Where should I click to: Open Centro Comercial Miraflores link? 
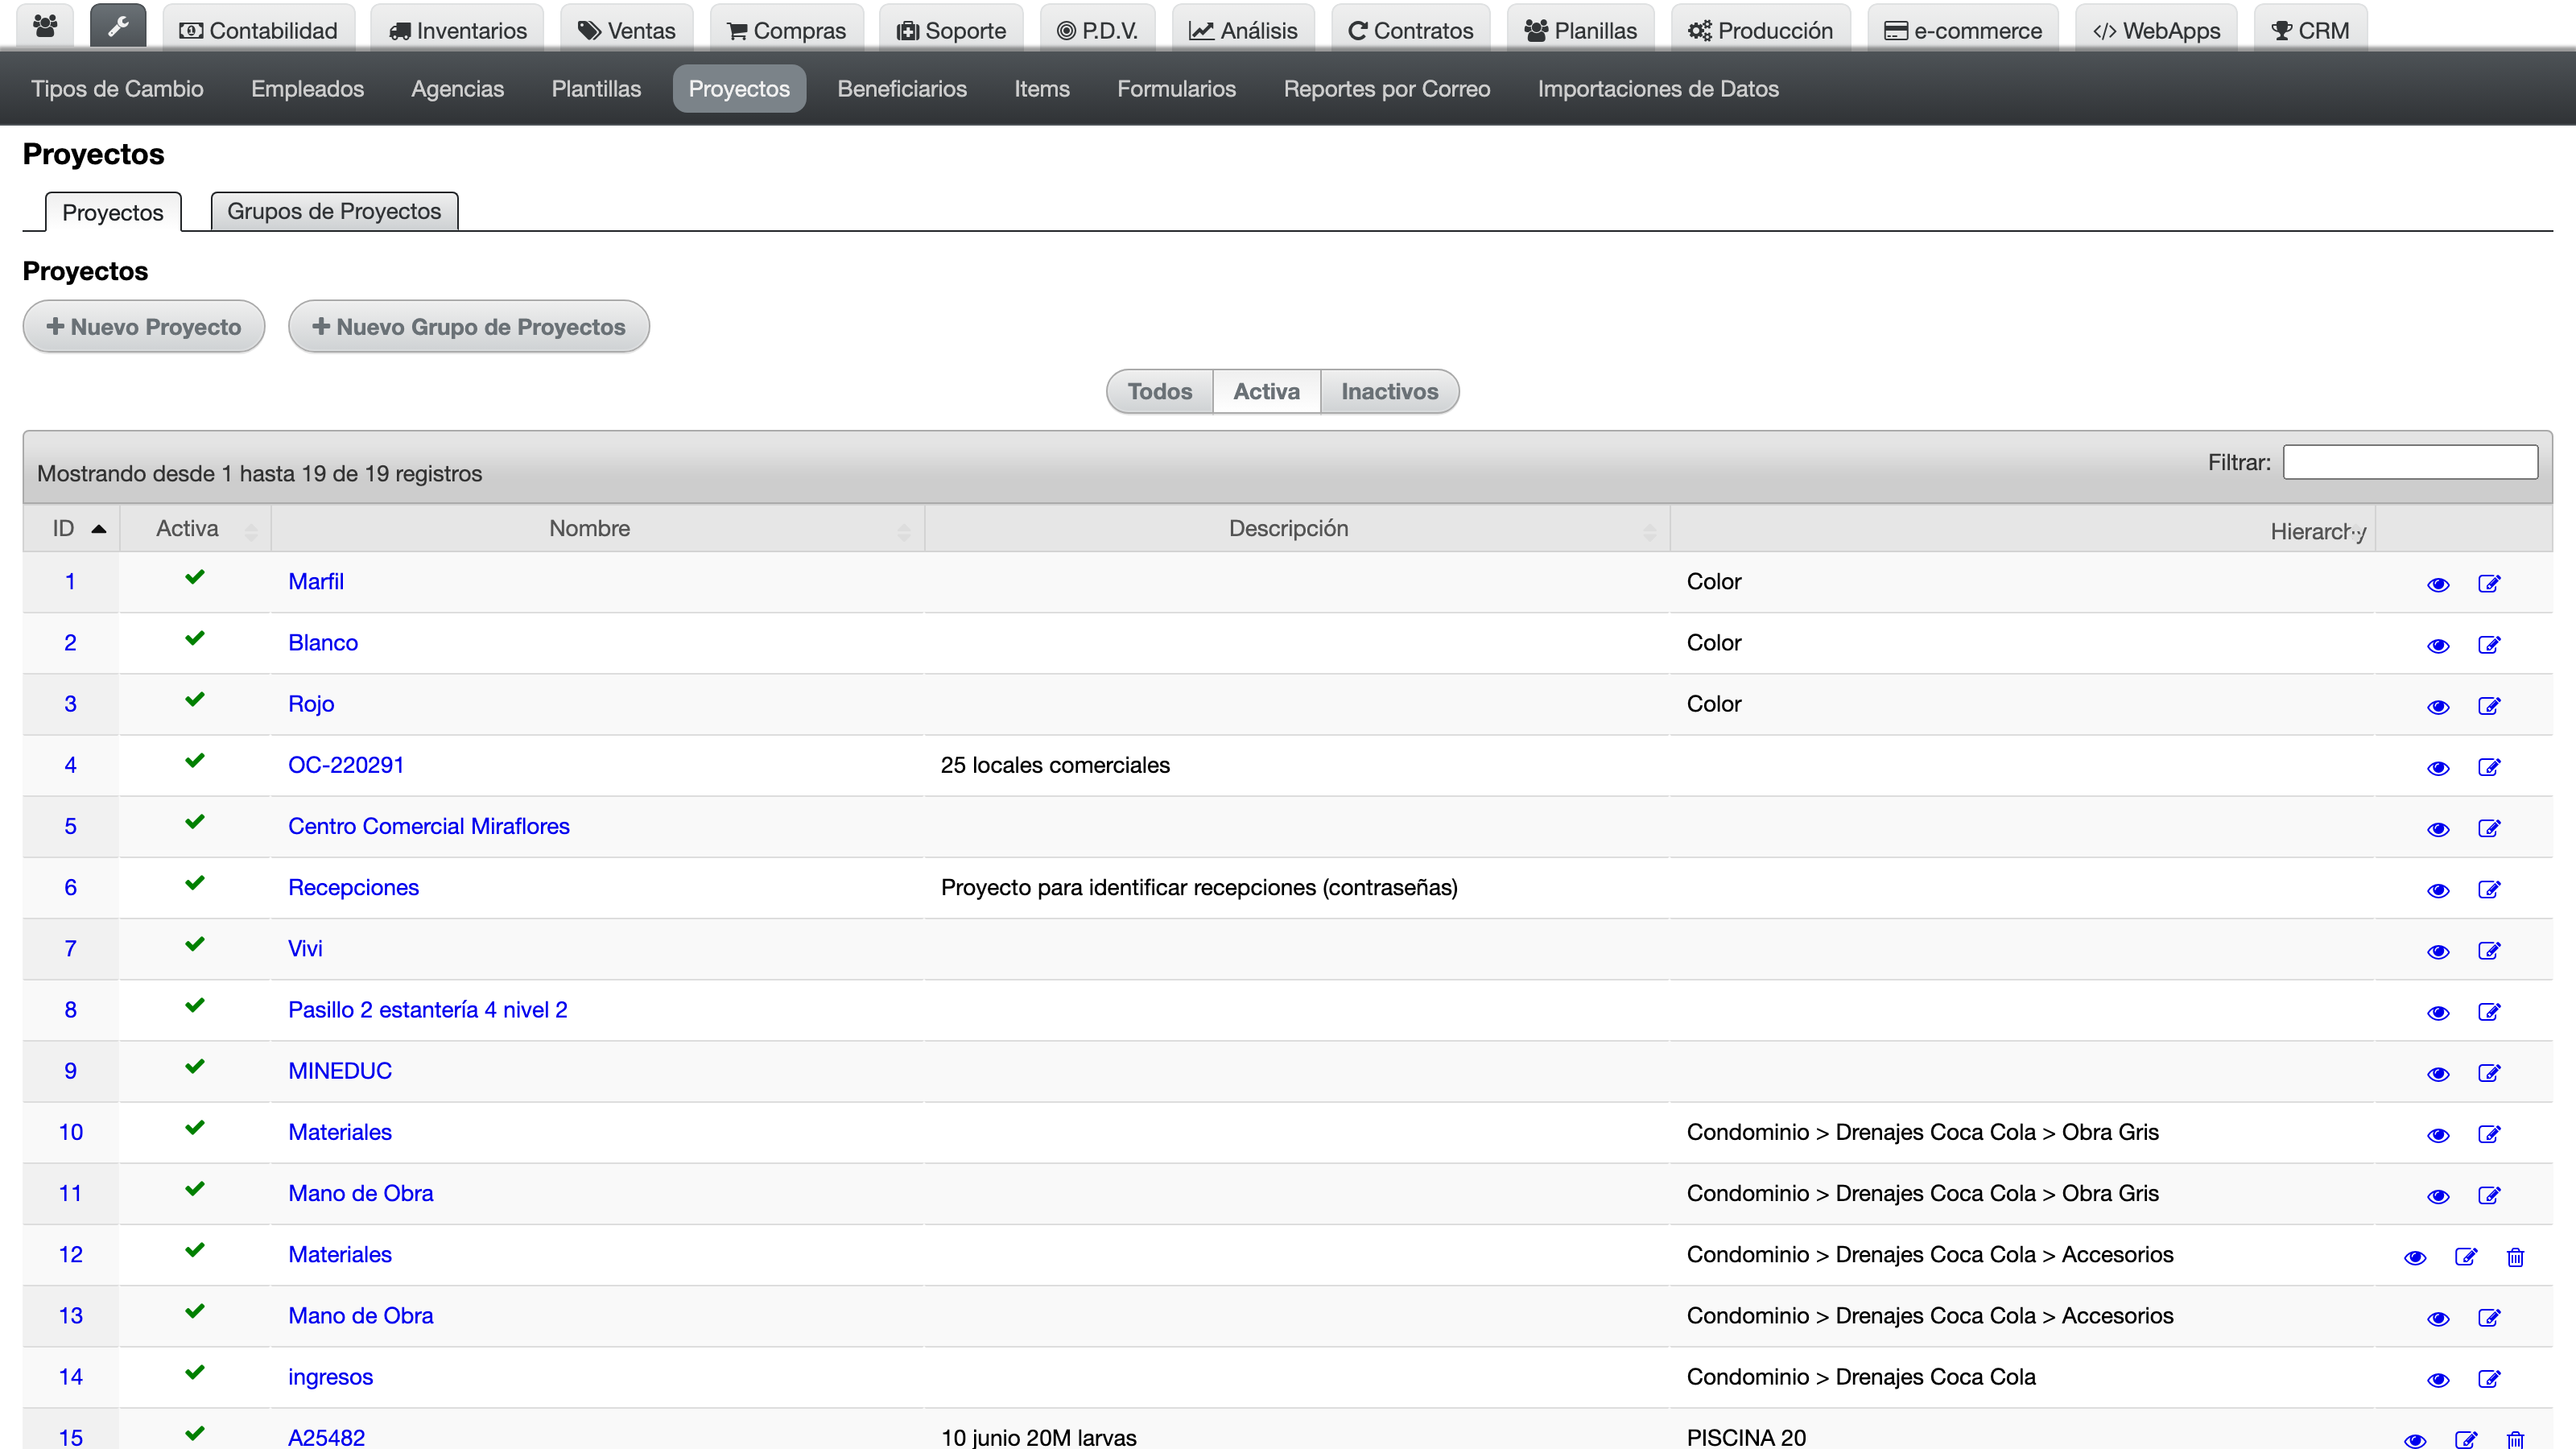(x=429, y=826)
